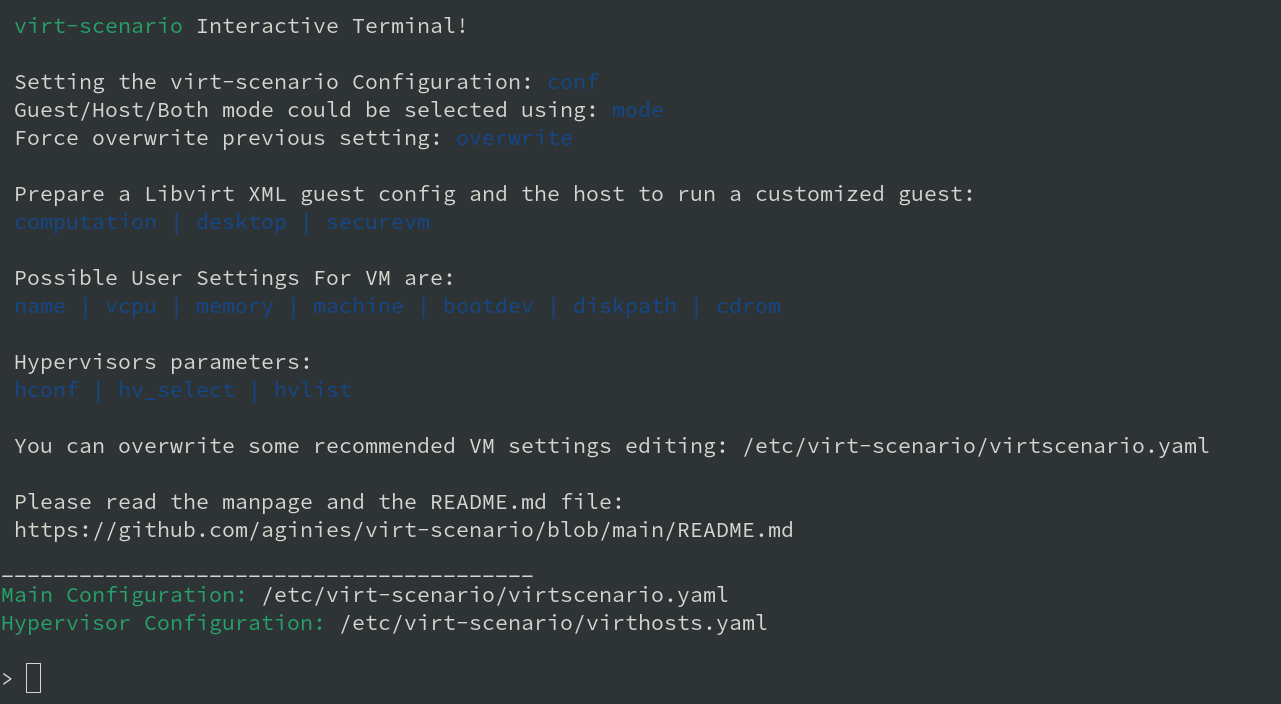Viewport: 1281px width, 704px height.
Task: Select the 'desktop' scenario keyword
Action: point(241,222)
